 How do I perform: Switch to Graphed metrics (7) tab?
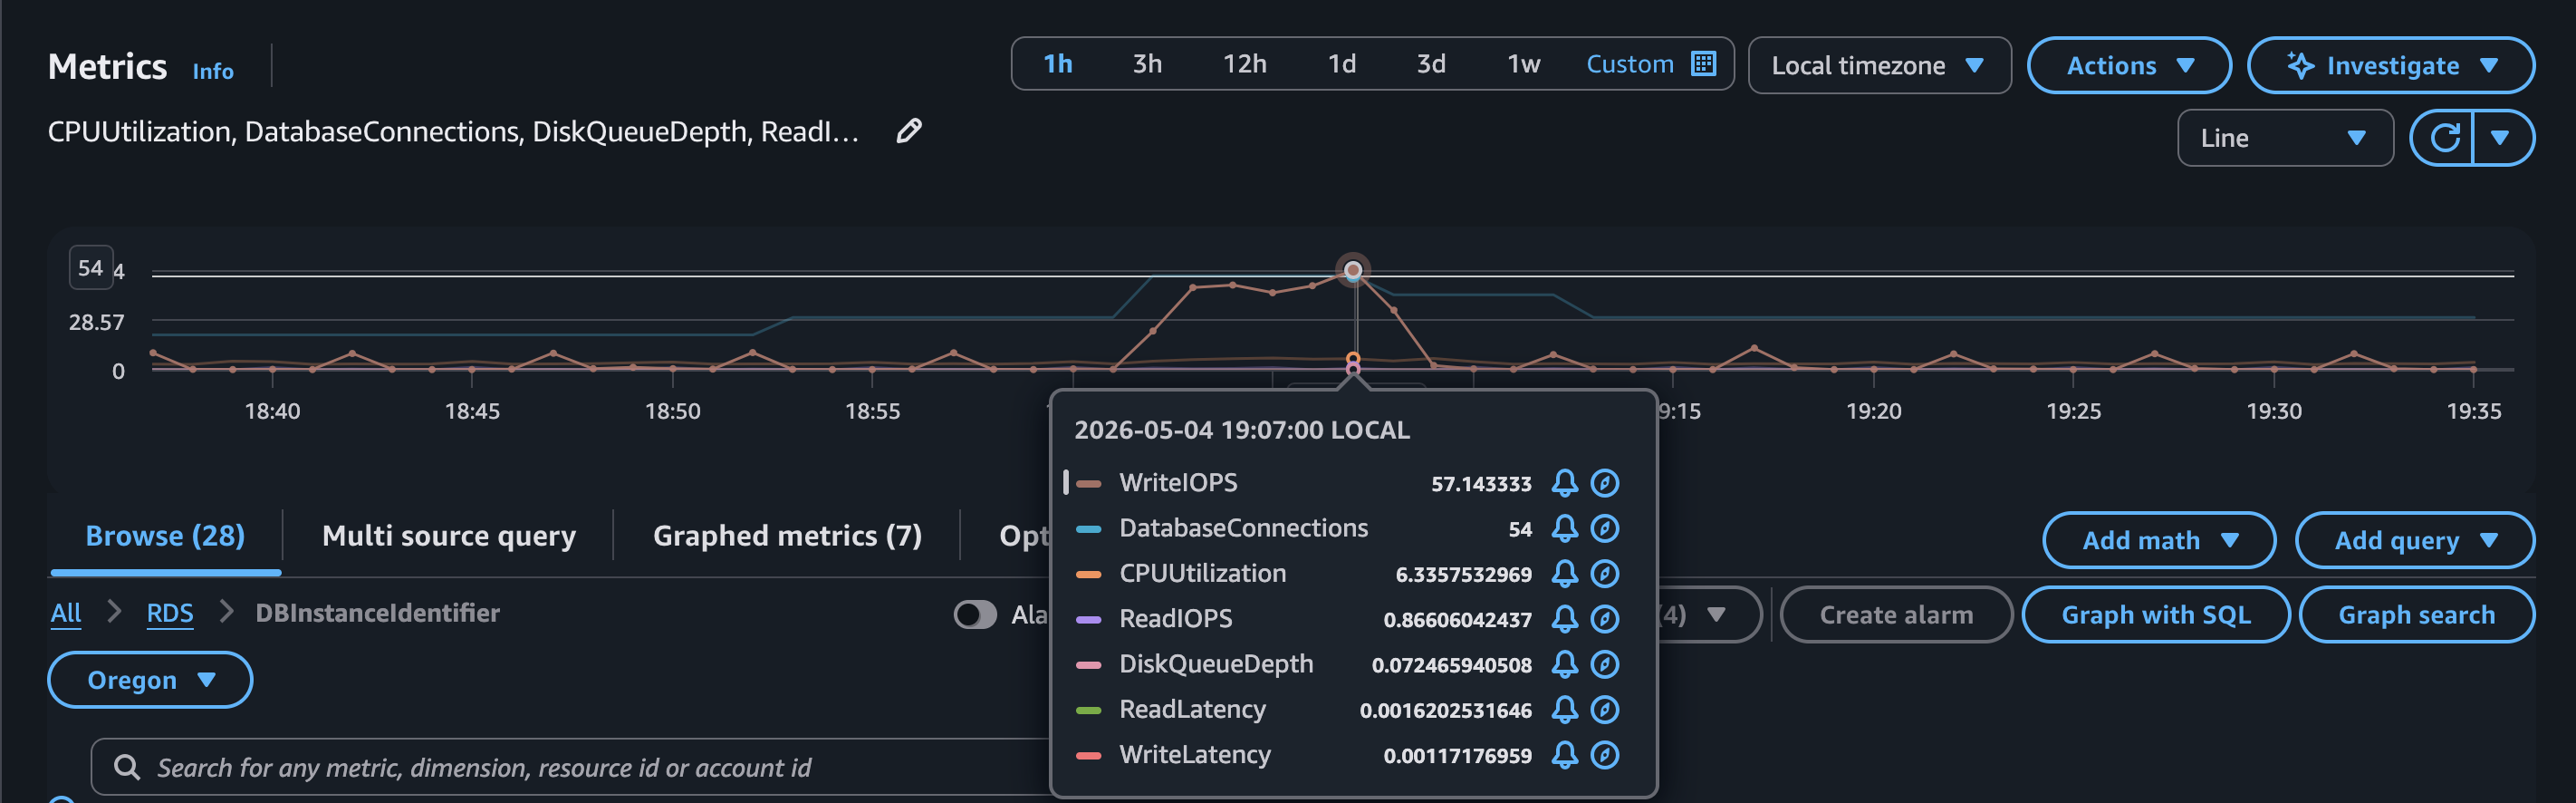click(787, 537)
